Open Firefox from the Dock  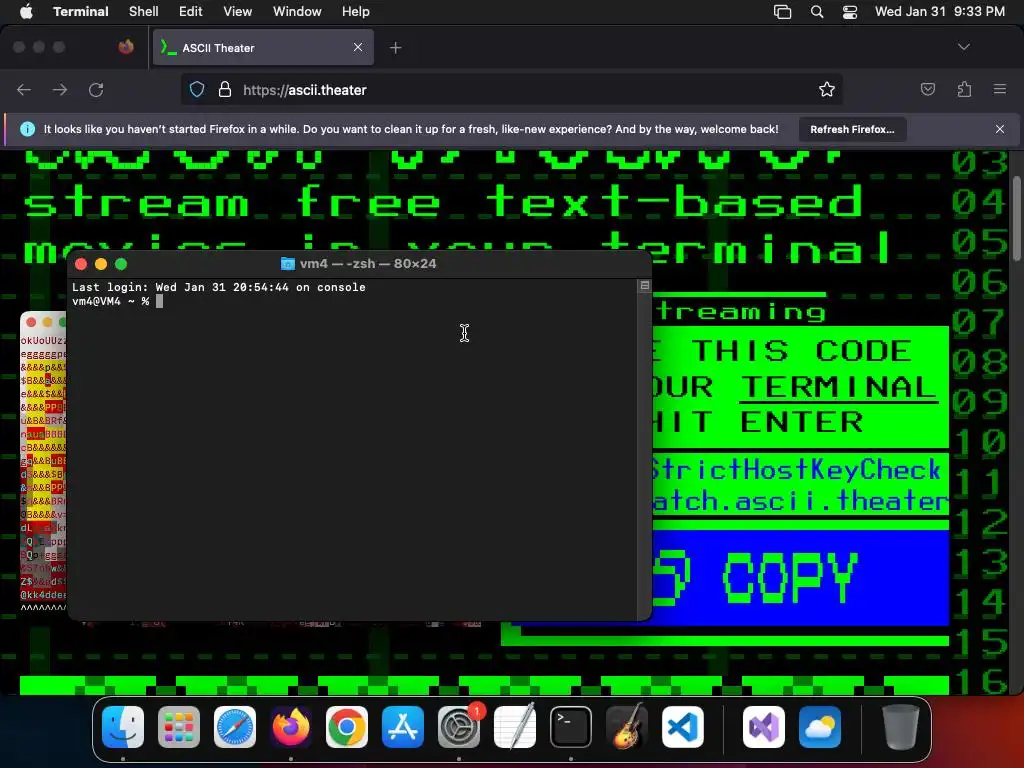point(291,727)
